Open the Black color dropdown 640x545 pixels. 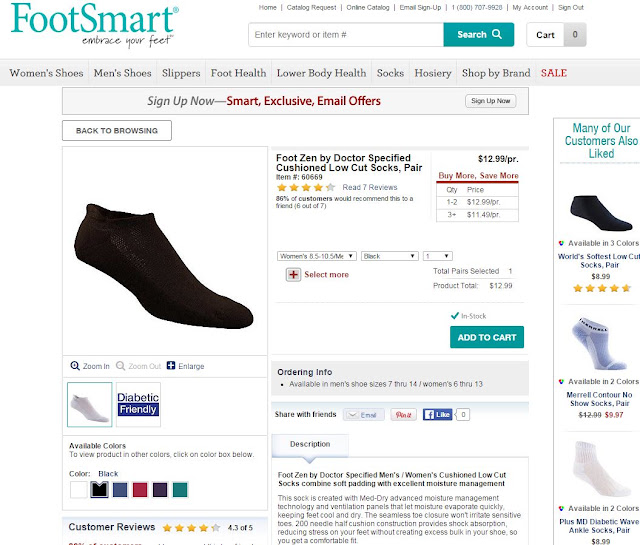pyautogui.click(x=390, y=256)
